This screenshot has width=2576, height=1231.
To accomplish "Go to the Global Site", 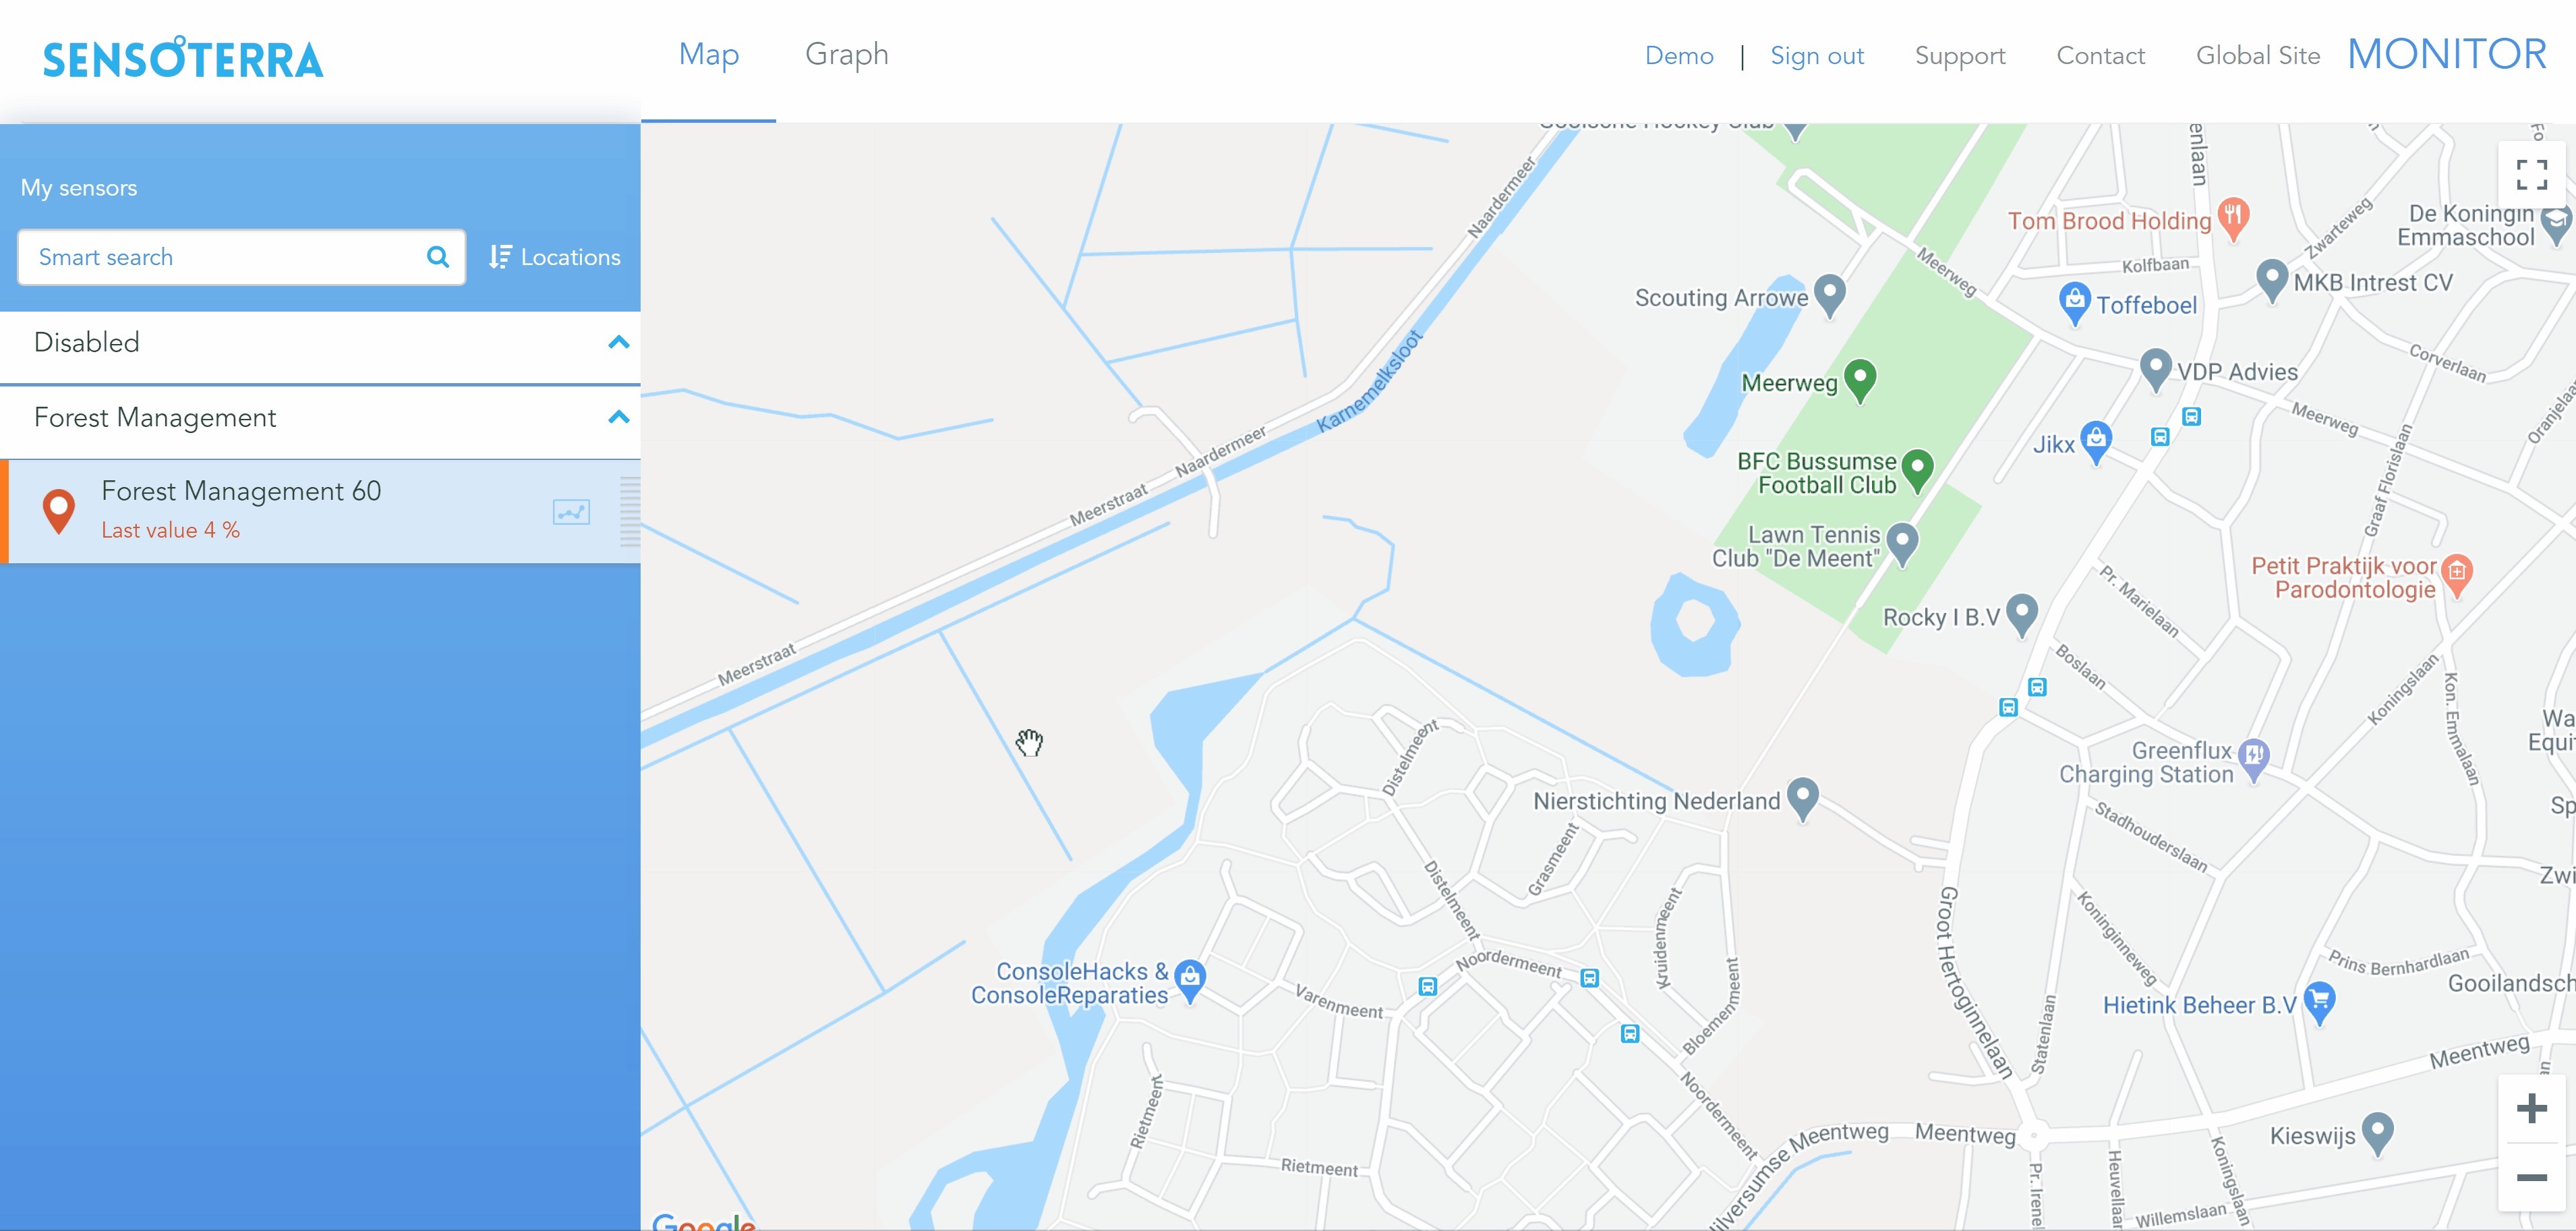I will pyautogui.click(x=2257, y=56).
